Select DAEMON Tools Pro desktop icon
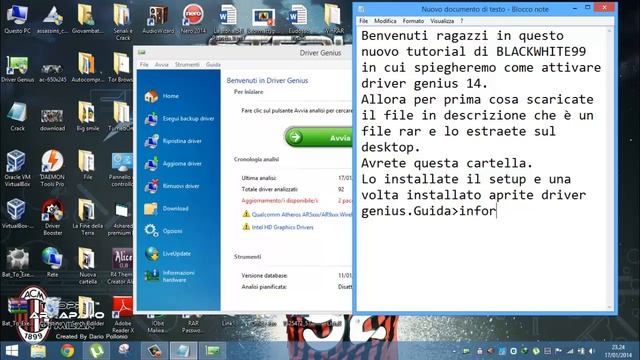The width and height of the screenshot is (640, 360). click(x=52, y=168)
